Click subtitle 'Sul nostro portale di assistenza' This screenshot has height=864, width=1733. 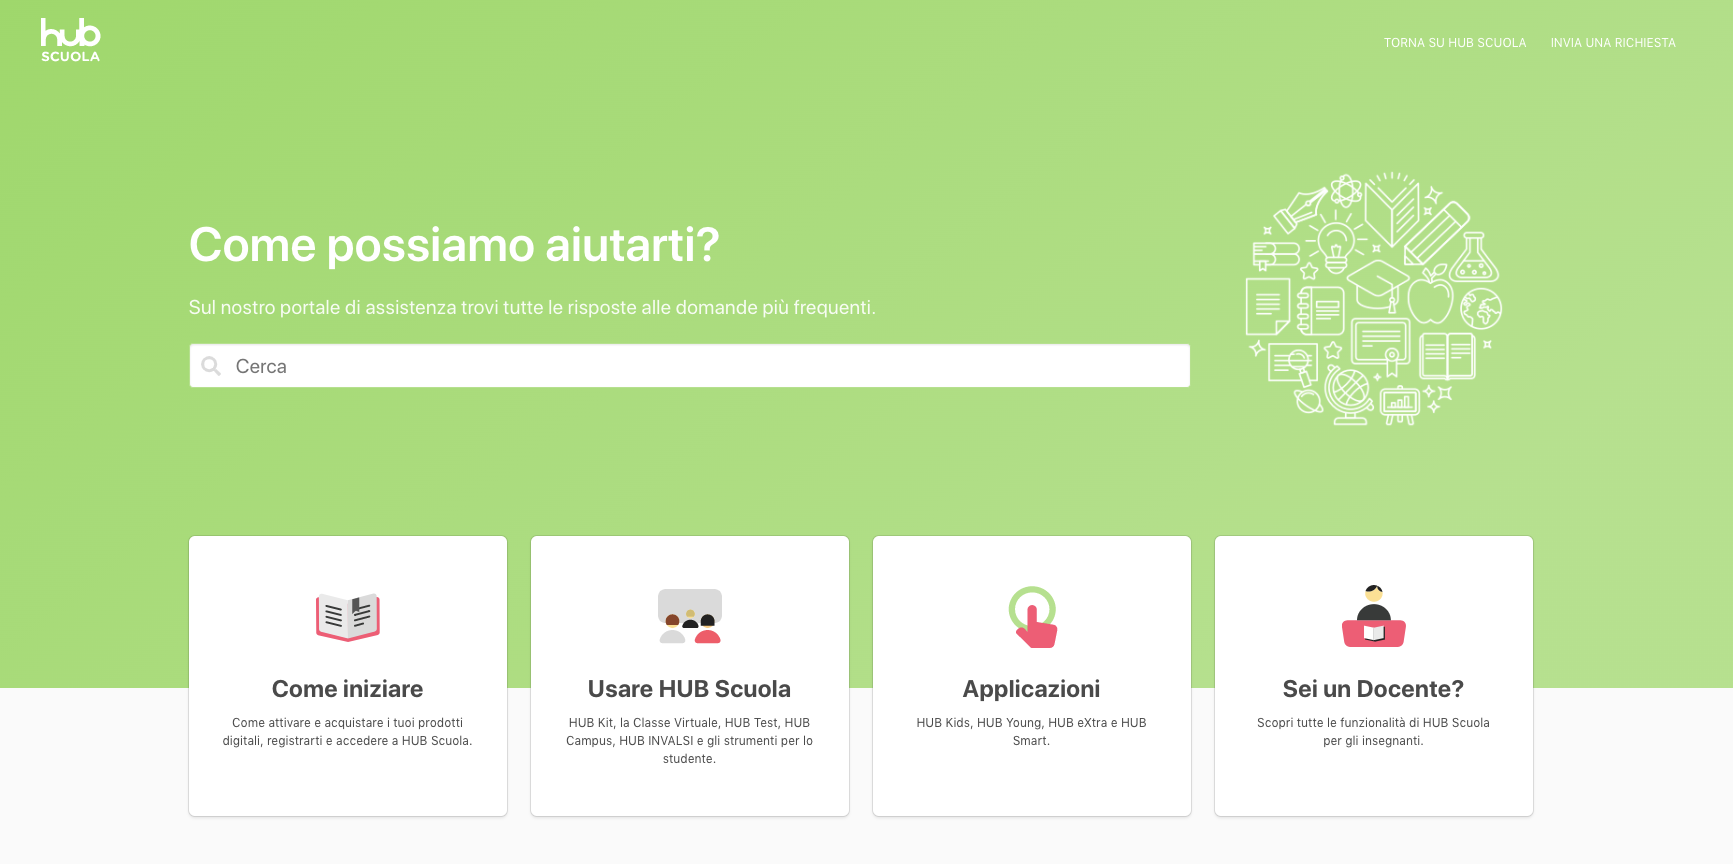click(x=532, y=308)
